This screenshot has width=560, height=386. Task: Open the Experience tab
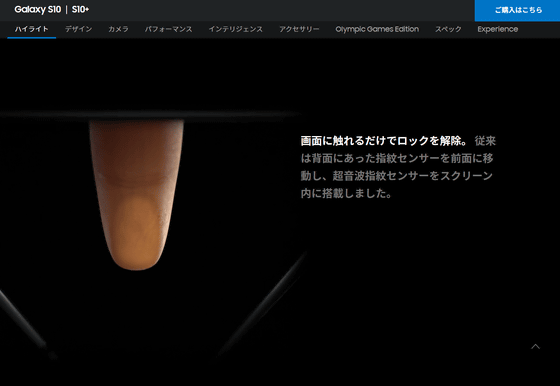[498, 29]
